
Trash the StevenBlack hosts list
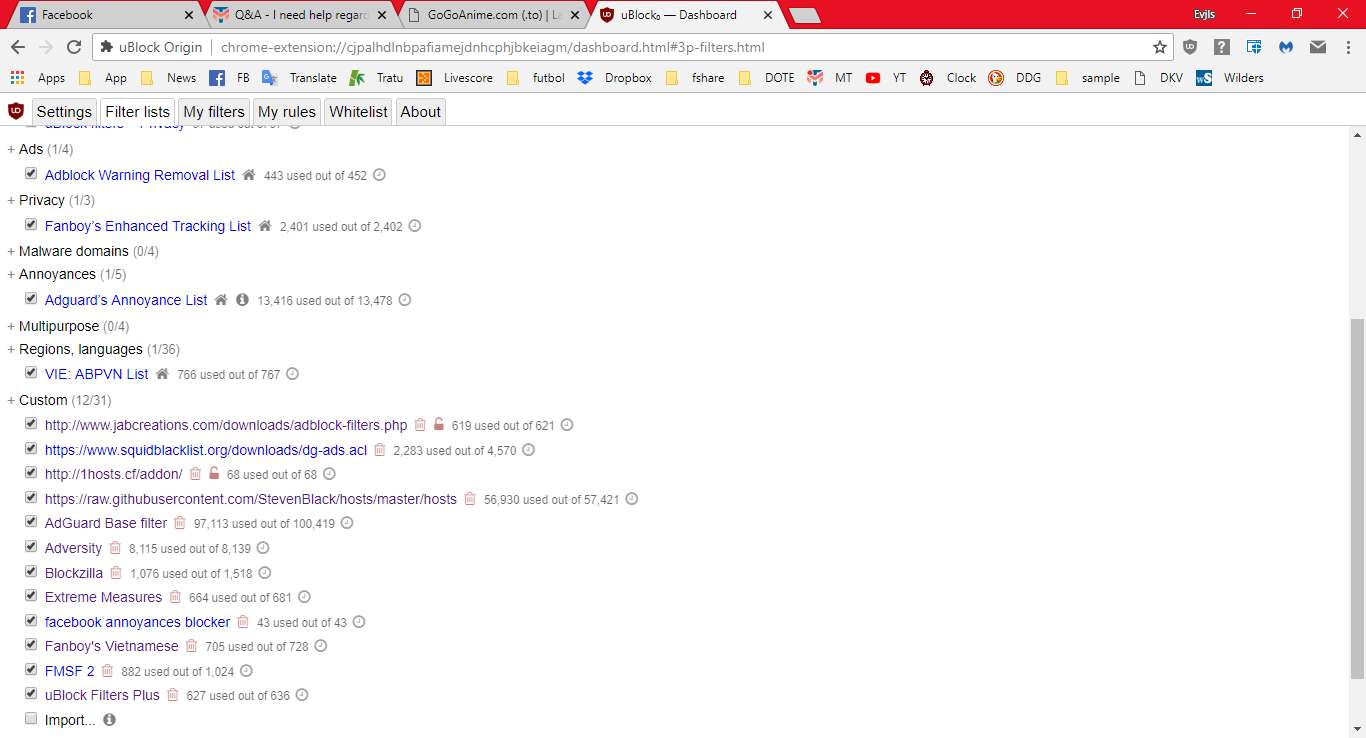point(469,499)
